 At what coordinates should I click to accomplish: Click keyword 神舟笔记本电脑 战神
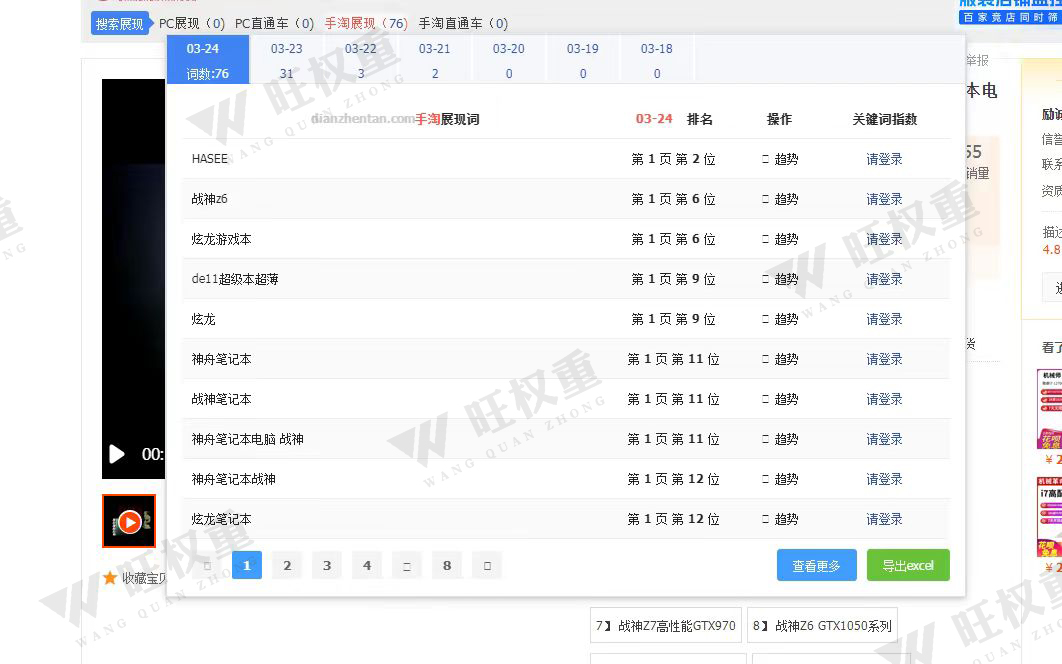coord(247,439)
